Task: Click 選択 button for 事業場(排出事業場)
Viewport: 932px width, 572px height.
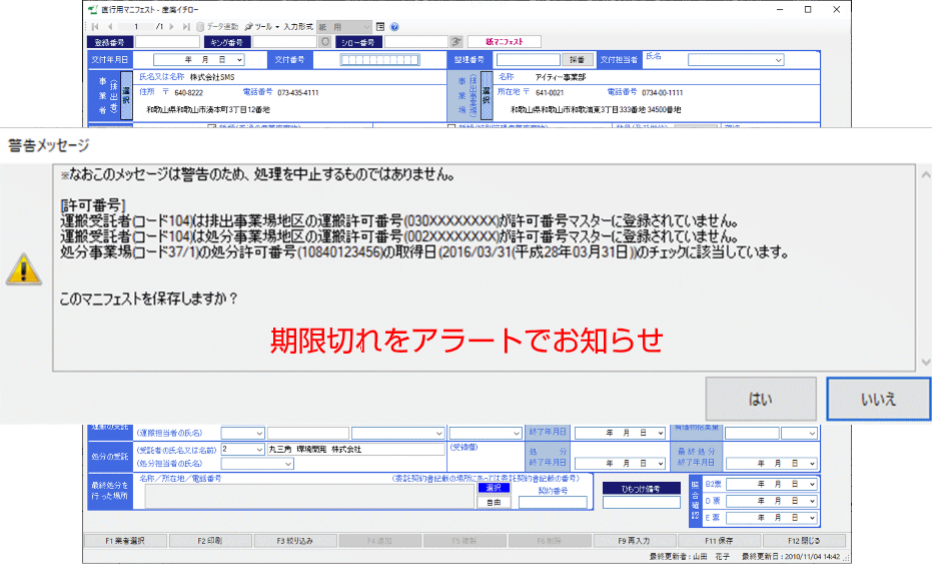Action: pyautogui.click(x=486, y=95)
